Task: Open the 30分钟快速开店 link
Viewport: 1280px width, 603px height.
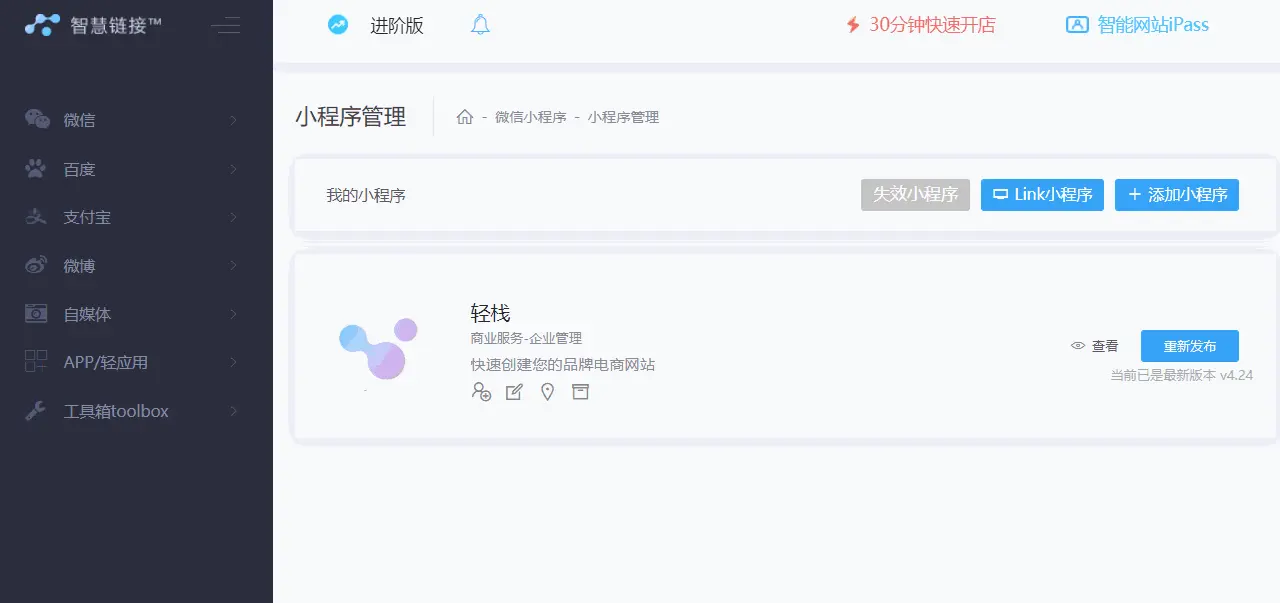Action: point(920,25)
